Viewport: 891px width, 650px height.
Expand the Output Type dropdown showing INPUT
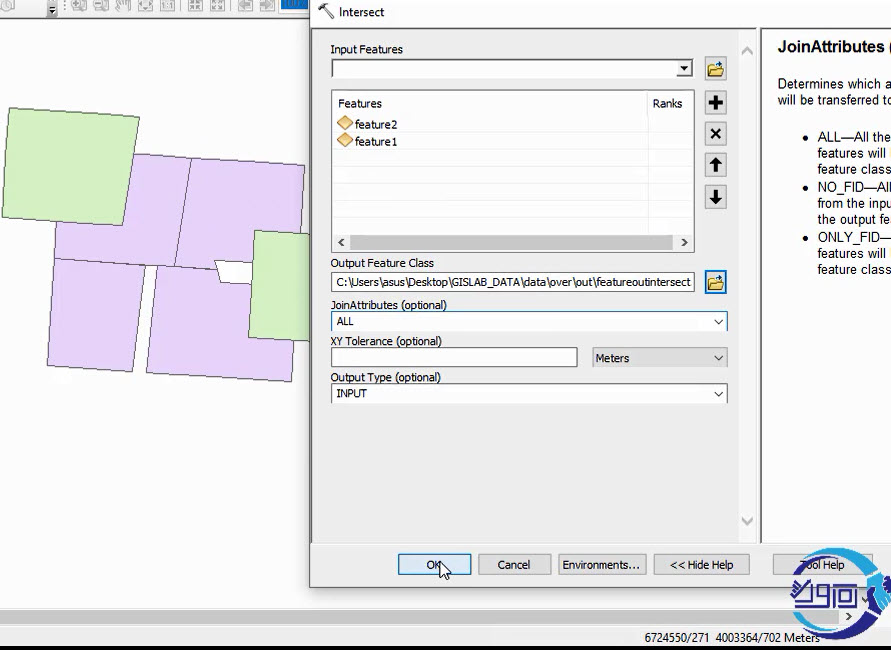(x=718, y=394)
